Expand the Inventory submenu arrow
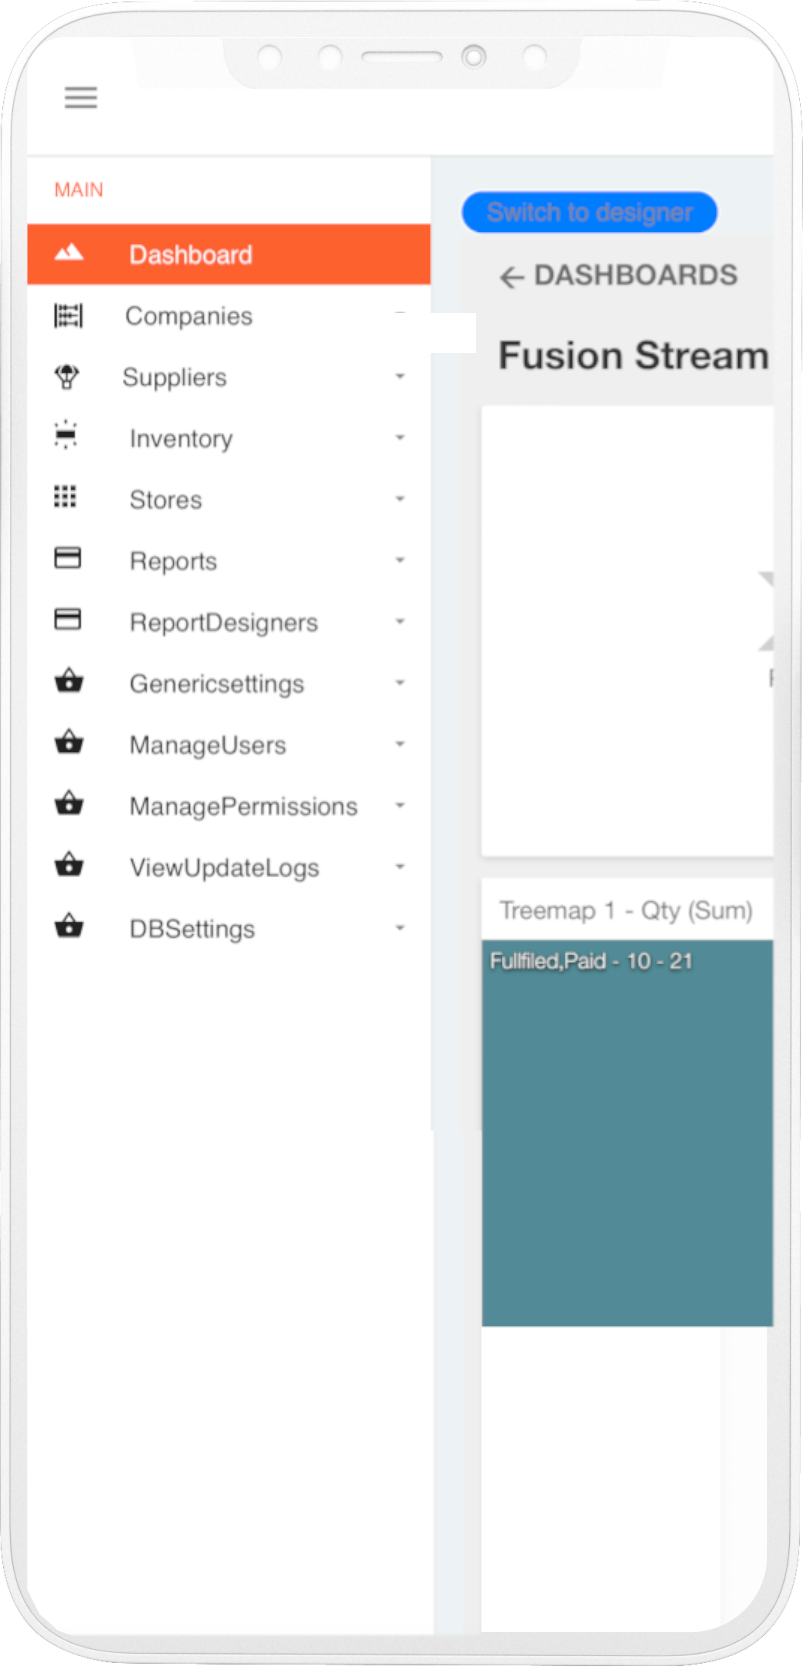Image resolution: width=803 pixels, height=1666 pixels. (400, 438)
